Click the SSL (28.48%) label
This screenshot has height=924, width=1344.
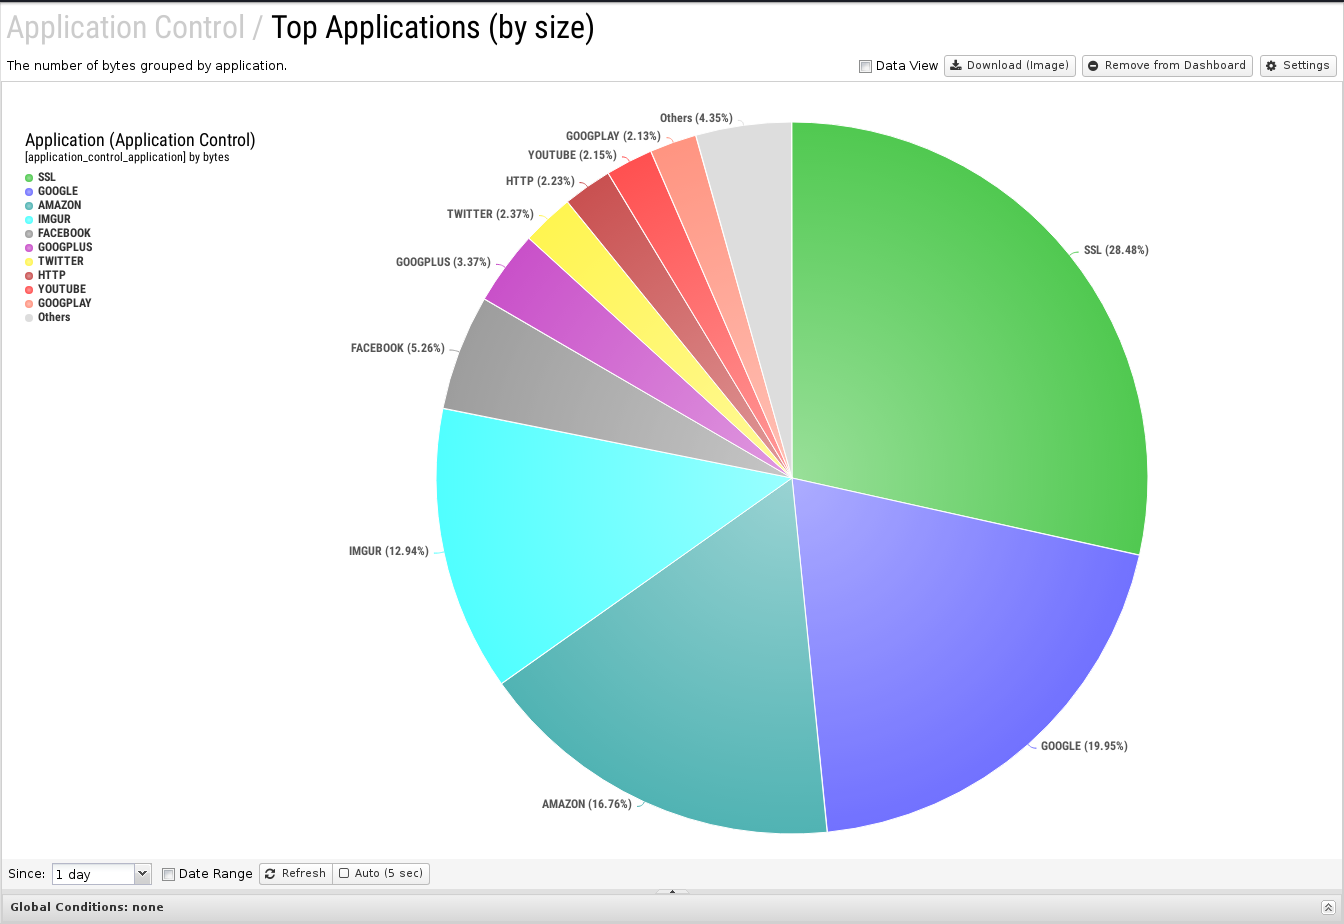click(x=1116, y=250)
